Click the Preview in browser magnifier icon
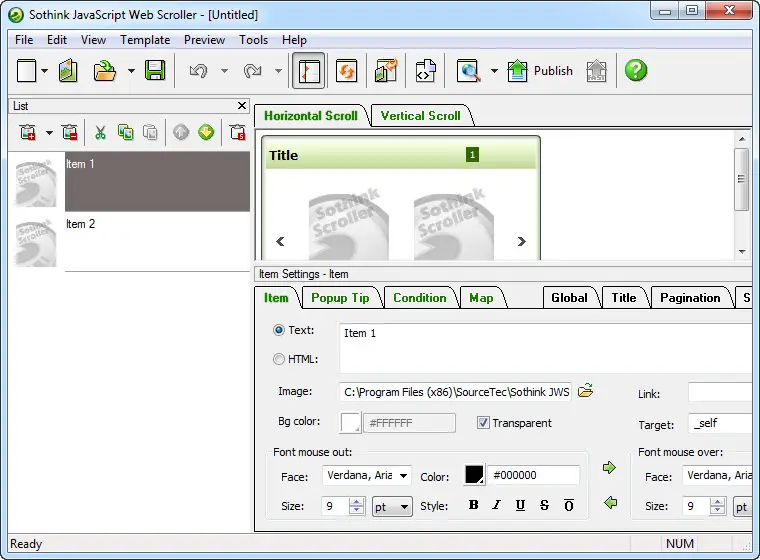This screenshot has width=760, height=560. coord(469,71)
